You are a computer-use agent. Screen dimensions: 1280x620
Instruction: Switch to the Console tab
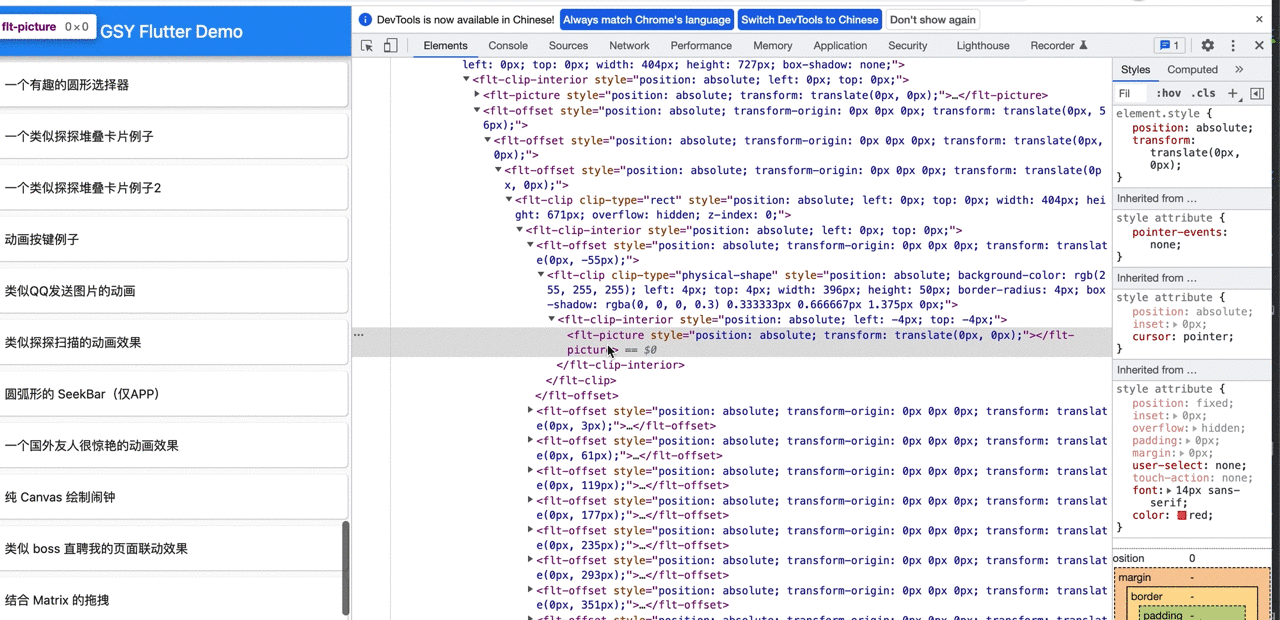pyautogui.click(x=508, y=46)
